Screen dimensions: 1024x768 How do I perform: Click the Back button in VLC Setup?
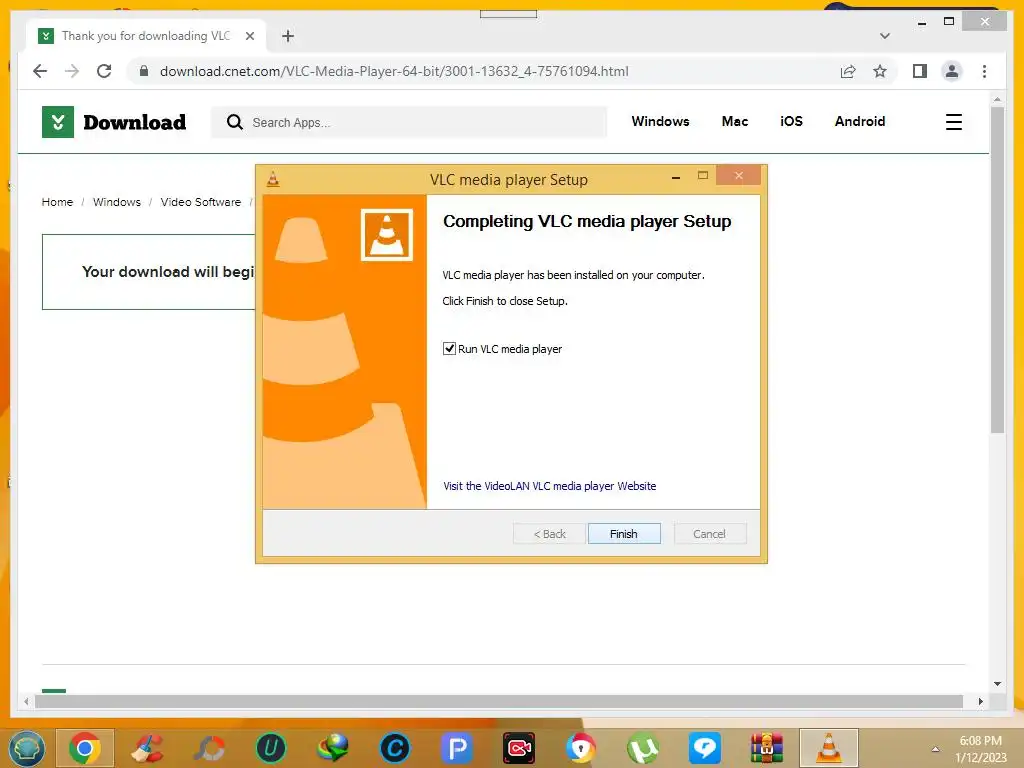(549, 534)
